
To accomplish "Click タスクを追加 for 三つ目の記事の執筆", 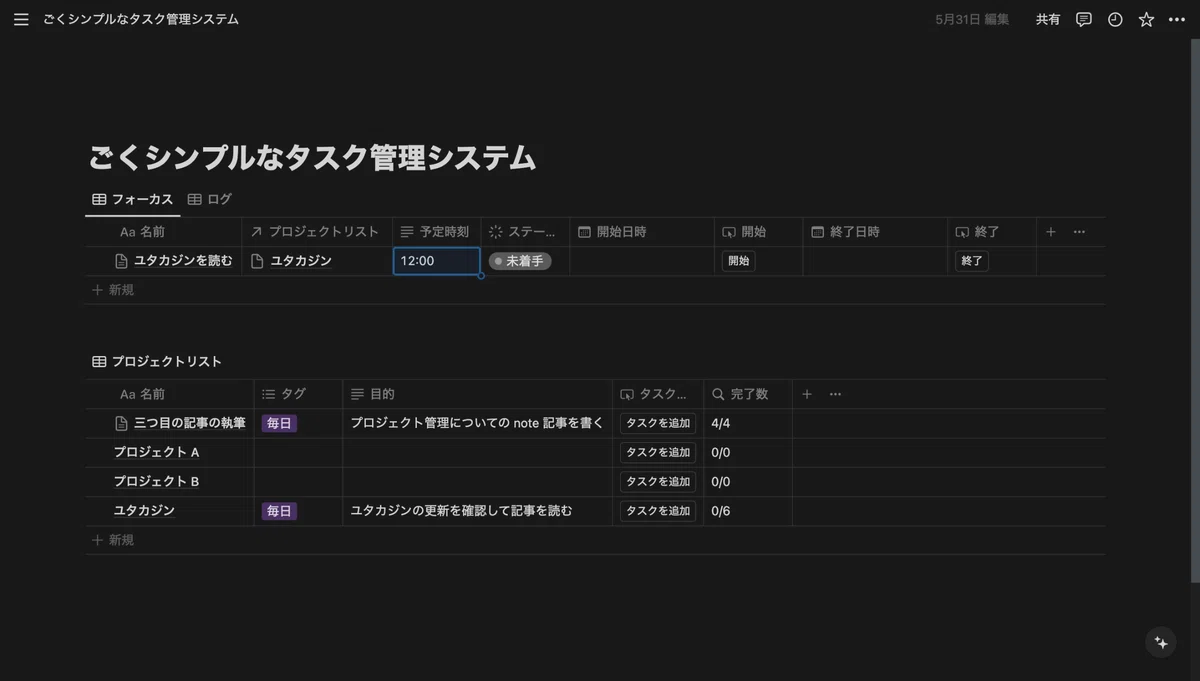I will 658,423.
